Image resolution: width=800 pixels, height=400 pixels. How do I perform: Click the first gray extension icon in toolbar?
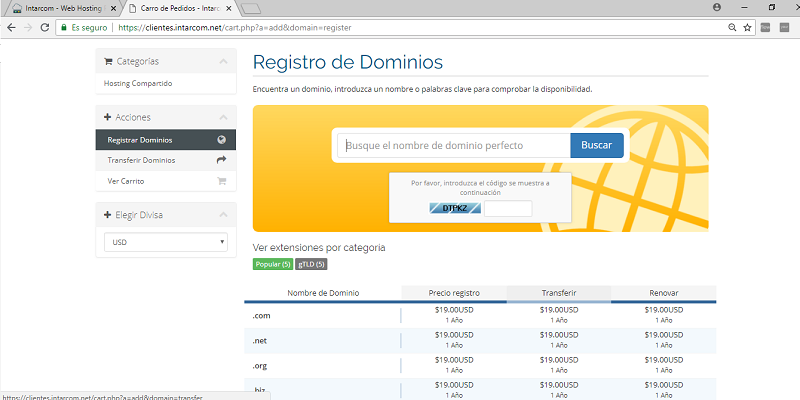pos(765,28)
